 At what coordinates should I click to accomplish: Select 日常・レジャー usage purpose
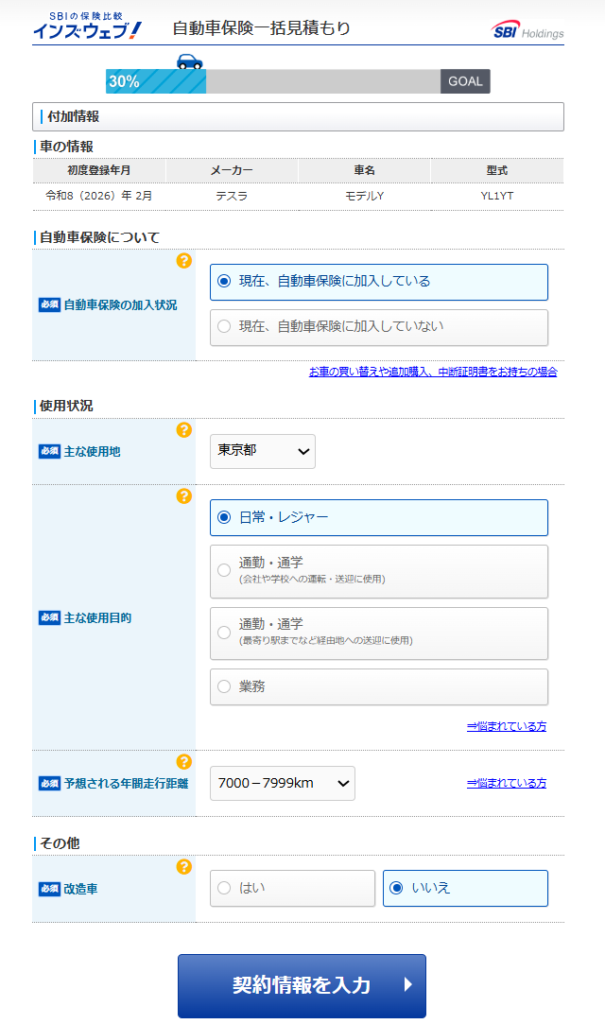coord(379,518)
